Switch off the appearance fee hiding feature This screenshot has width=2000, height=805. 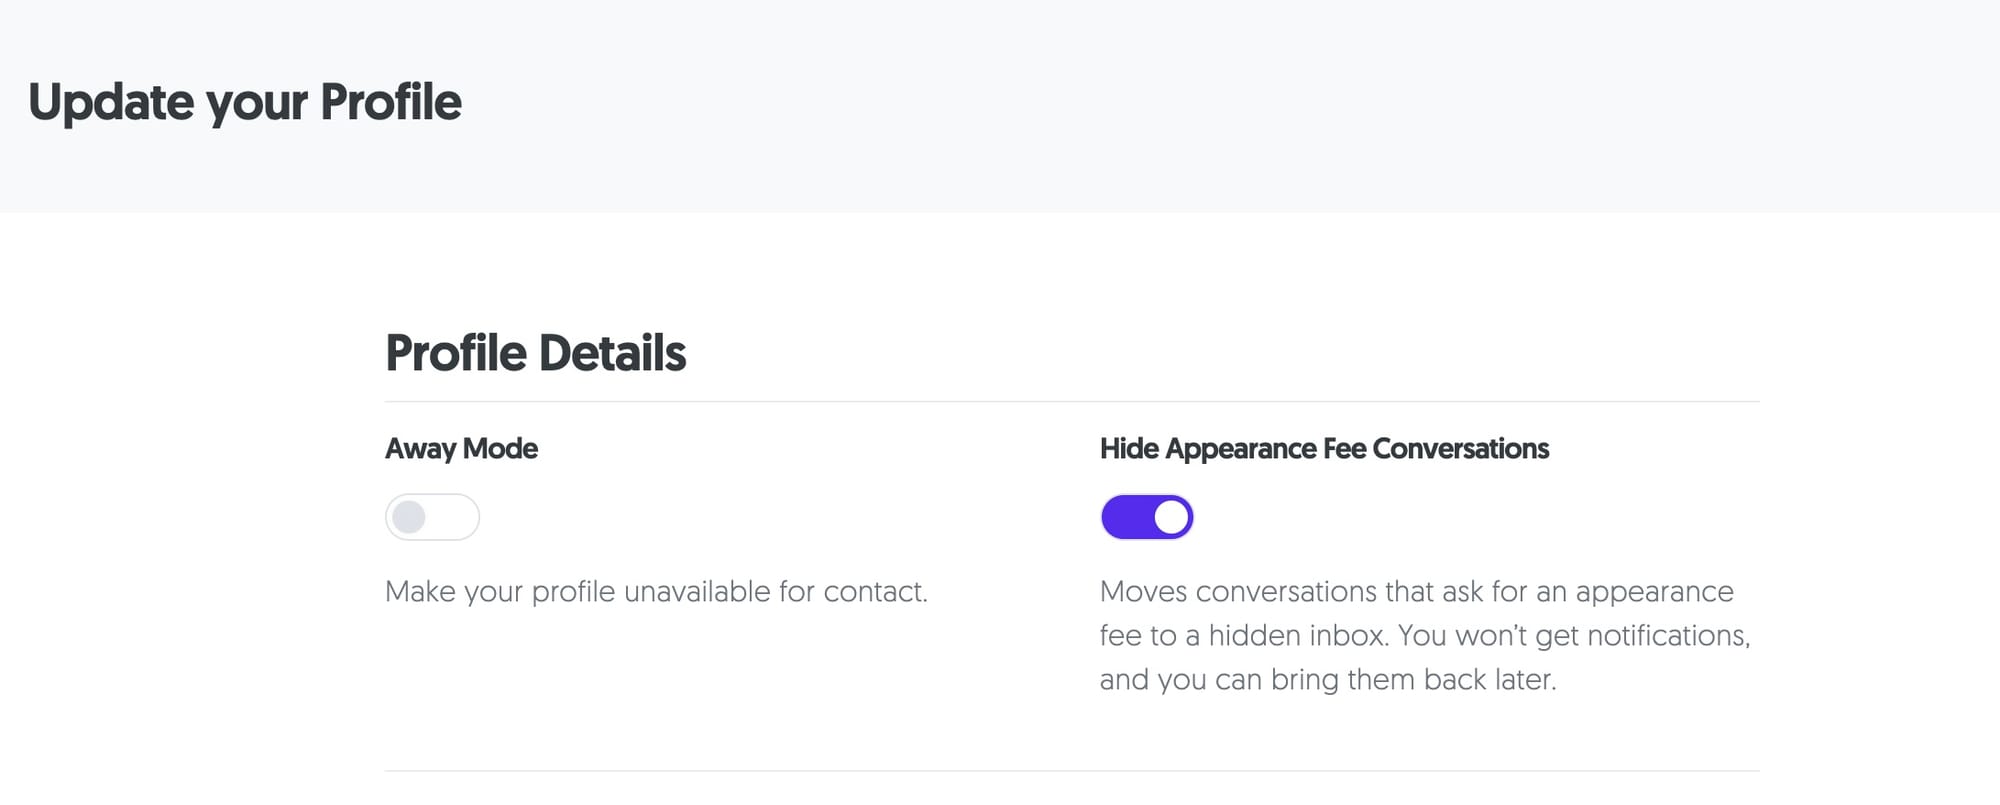(x=1147, y=516)
